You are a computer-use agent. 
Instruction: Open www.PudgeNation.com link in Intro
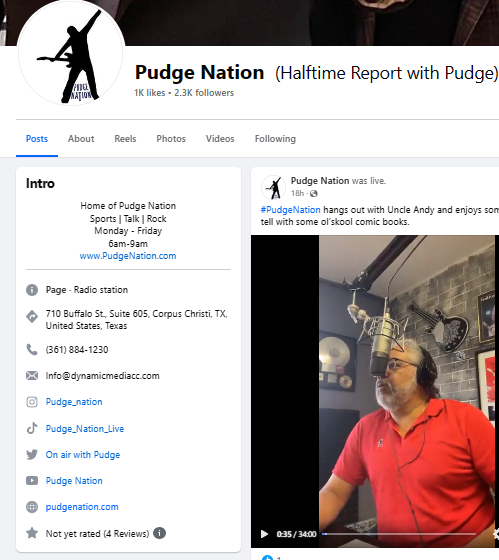click(128, 256)
